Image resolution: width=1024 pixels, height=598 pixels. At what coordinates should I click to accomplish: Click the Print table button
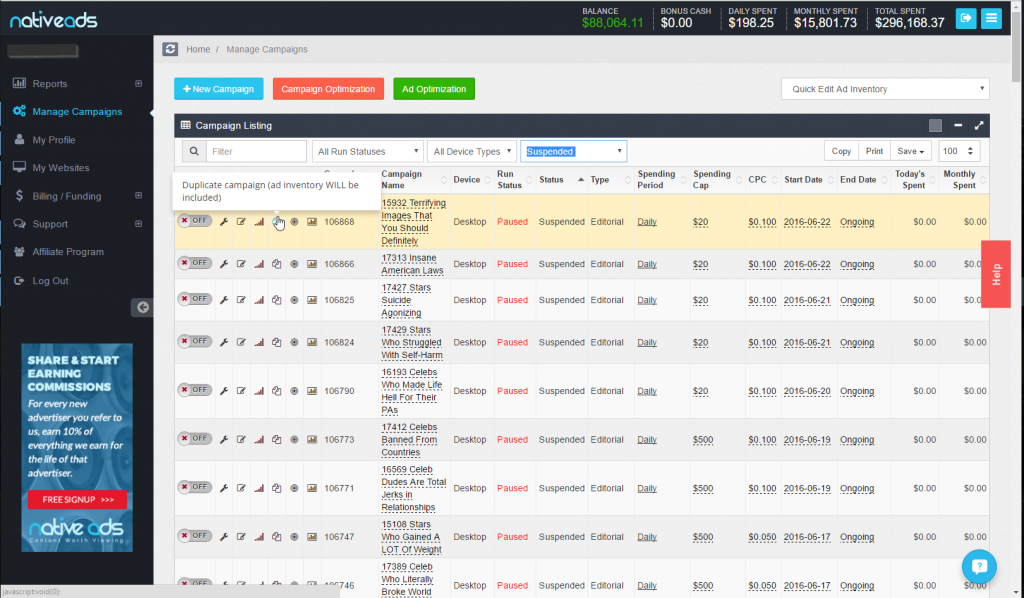(x=874, y=151)
